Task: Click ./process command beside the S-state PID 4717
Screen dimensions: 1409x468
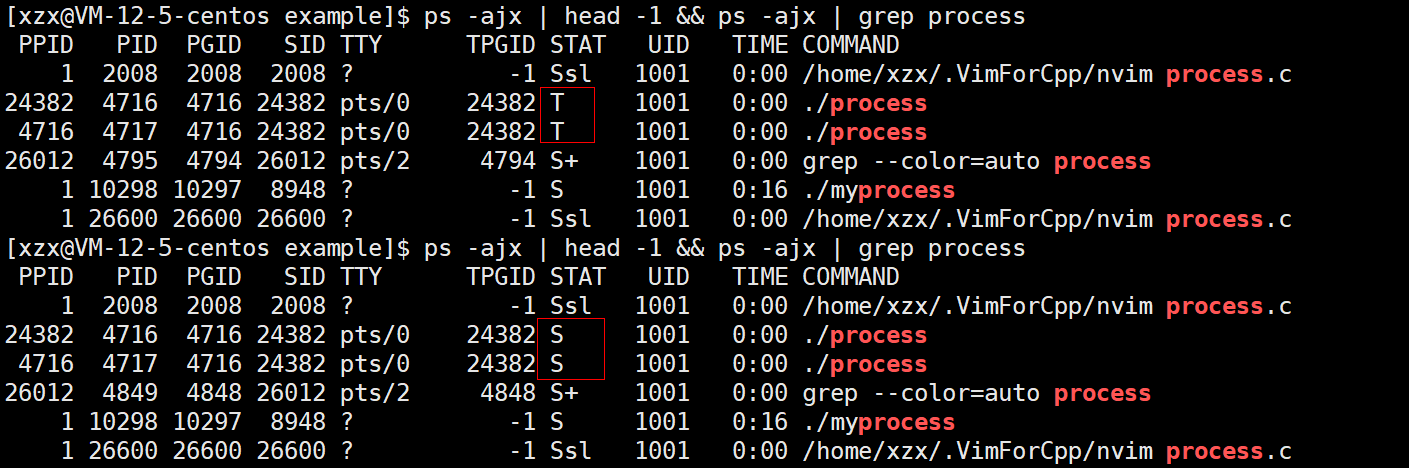Action: point(865,364)
